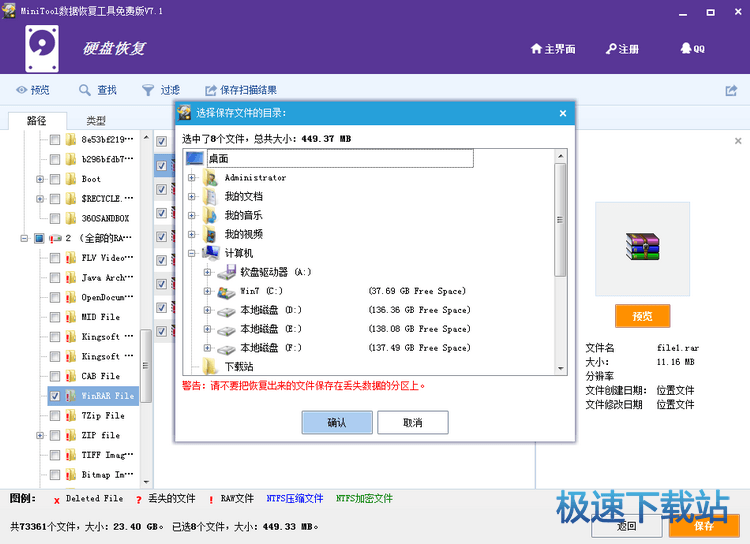The width and height of the screenshot is (750, 544).
Task: Select the Bitmap Im tree item
Action: point(108,474)
